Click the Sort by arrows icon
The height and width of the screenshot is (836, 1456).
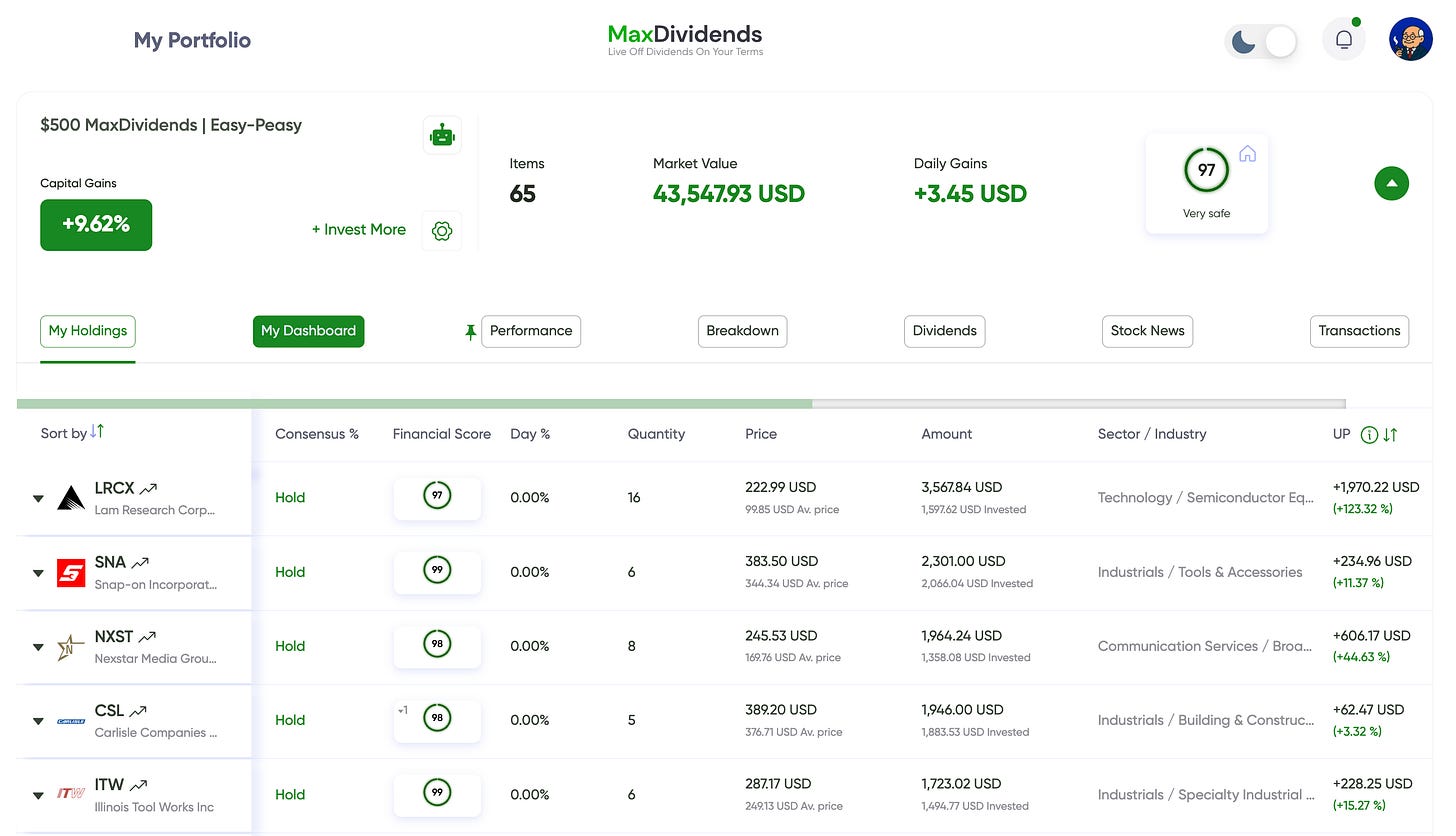(x=97, y=431)
